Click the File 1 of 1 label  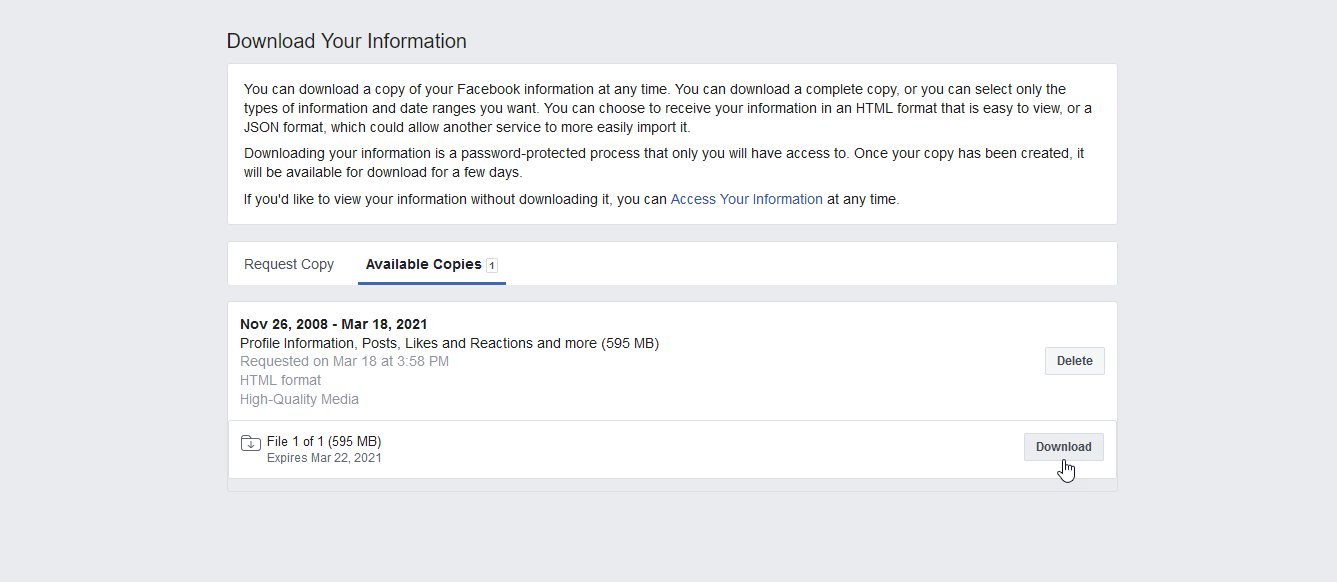[x=324, y=441]
